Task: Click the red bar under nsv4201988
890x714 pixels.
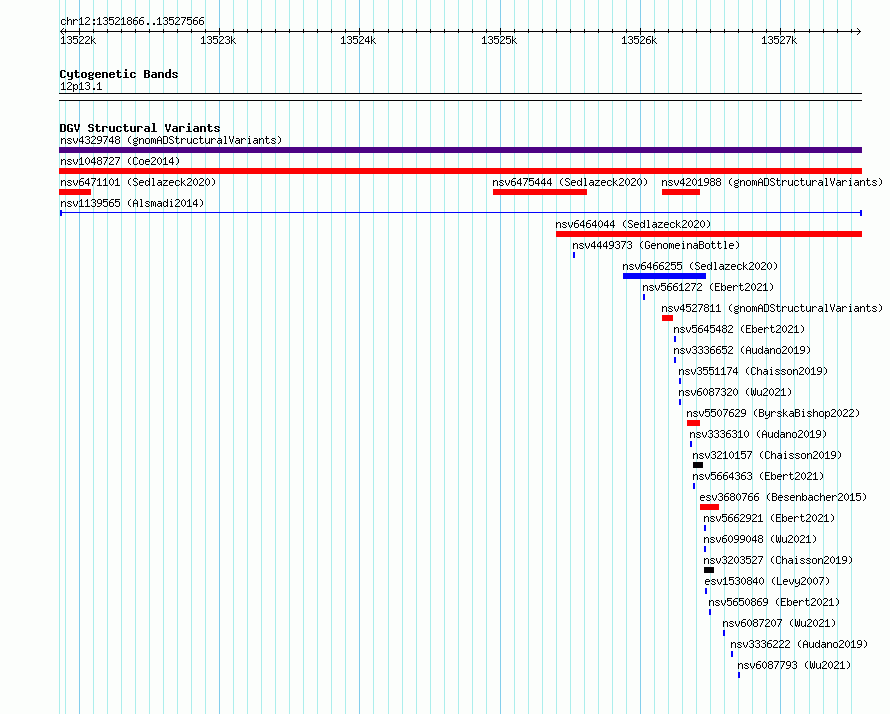Action: click(681, 192)
